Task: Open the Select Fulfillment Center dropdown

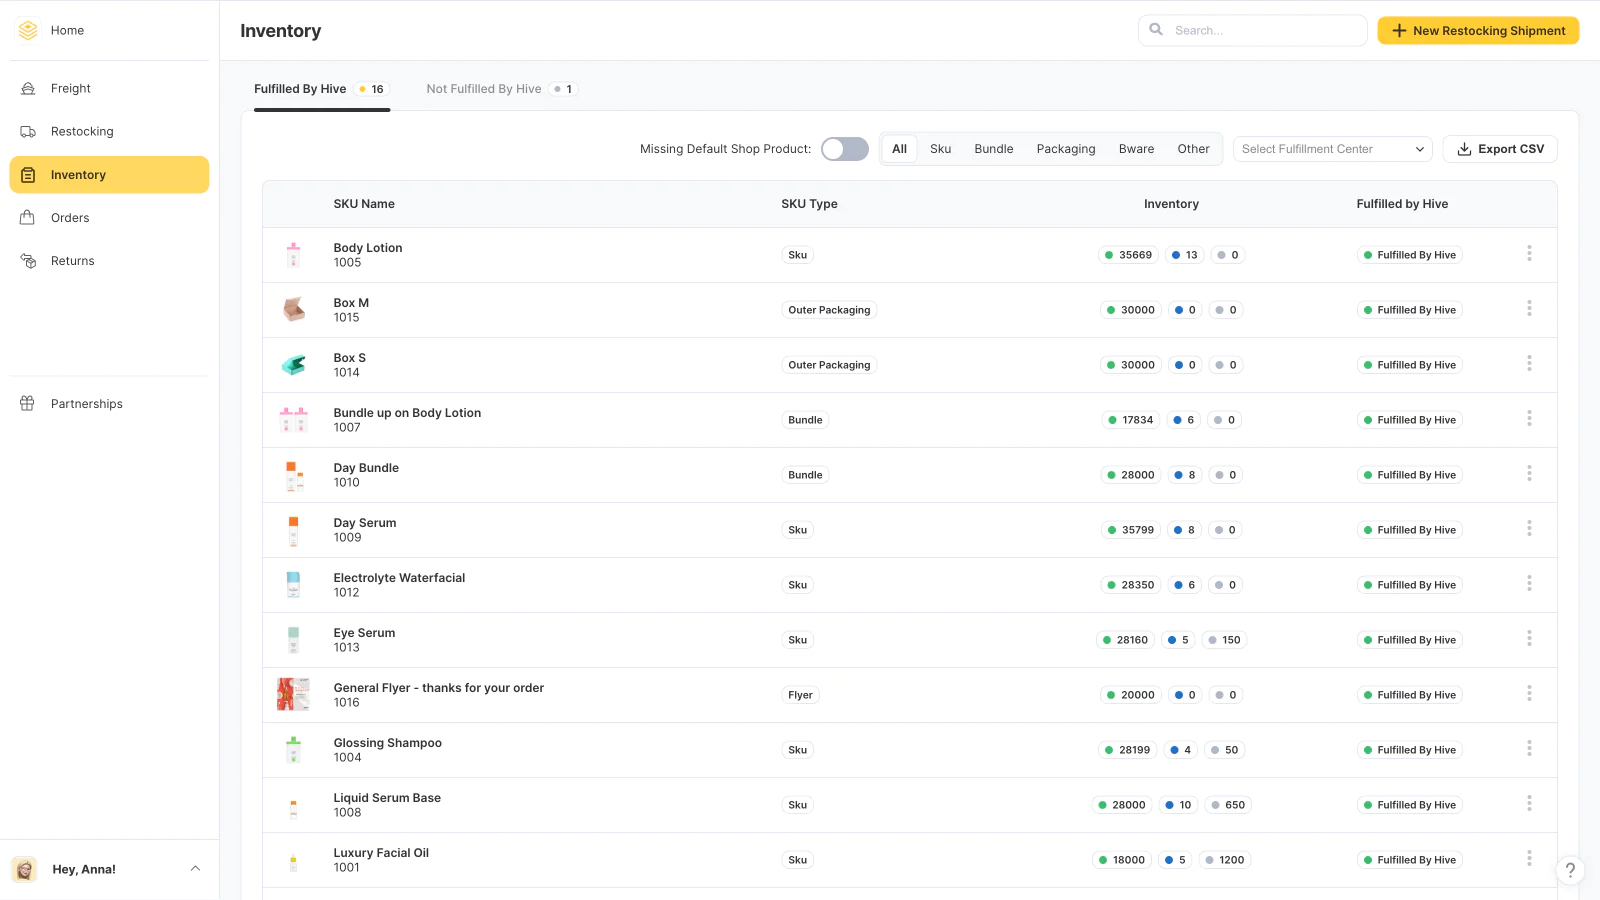Action: click(1332, 149)
